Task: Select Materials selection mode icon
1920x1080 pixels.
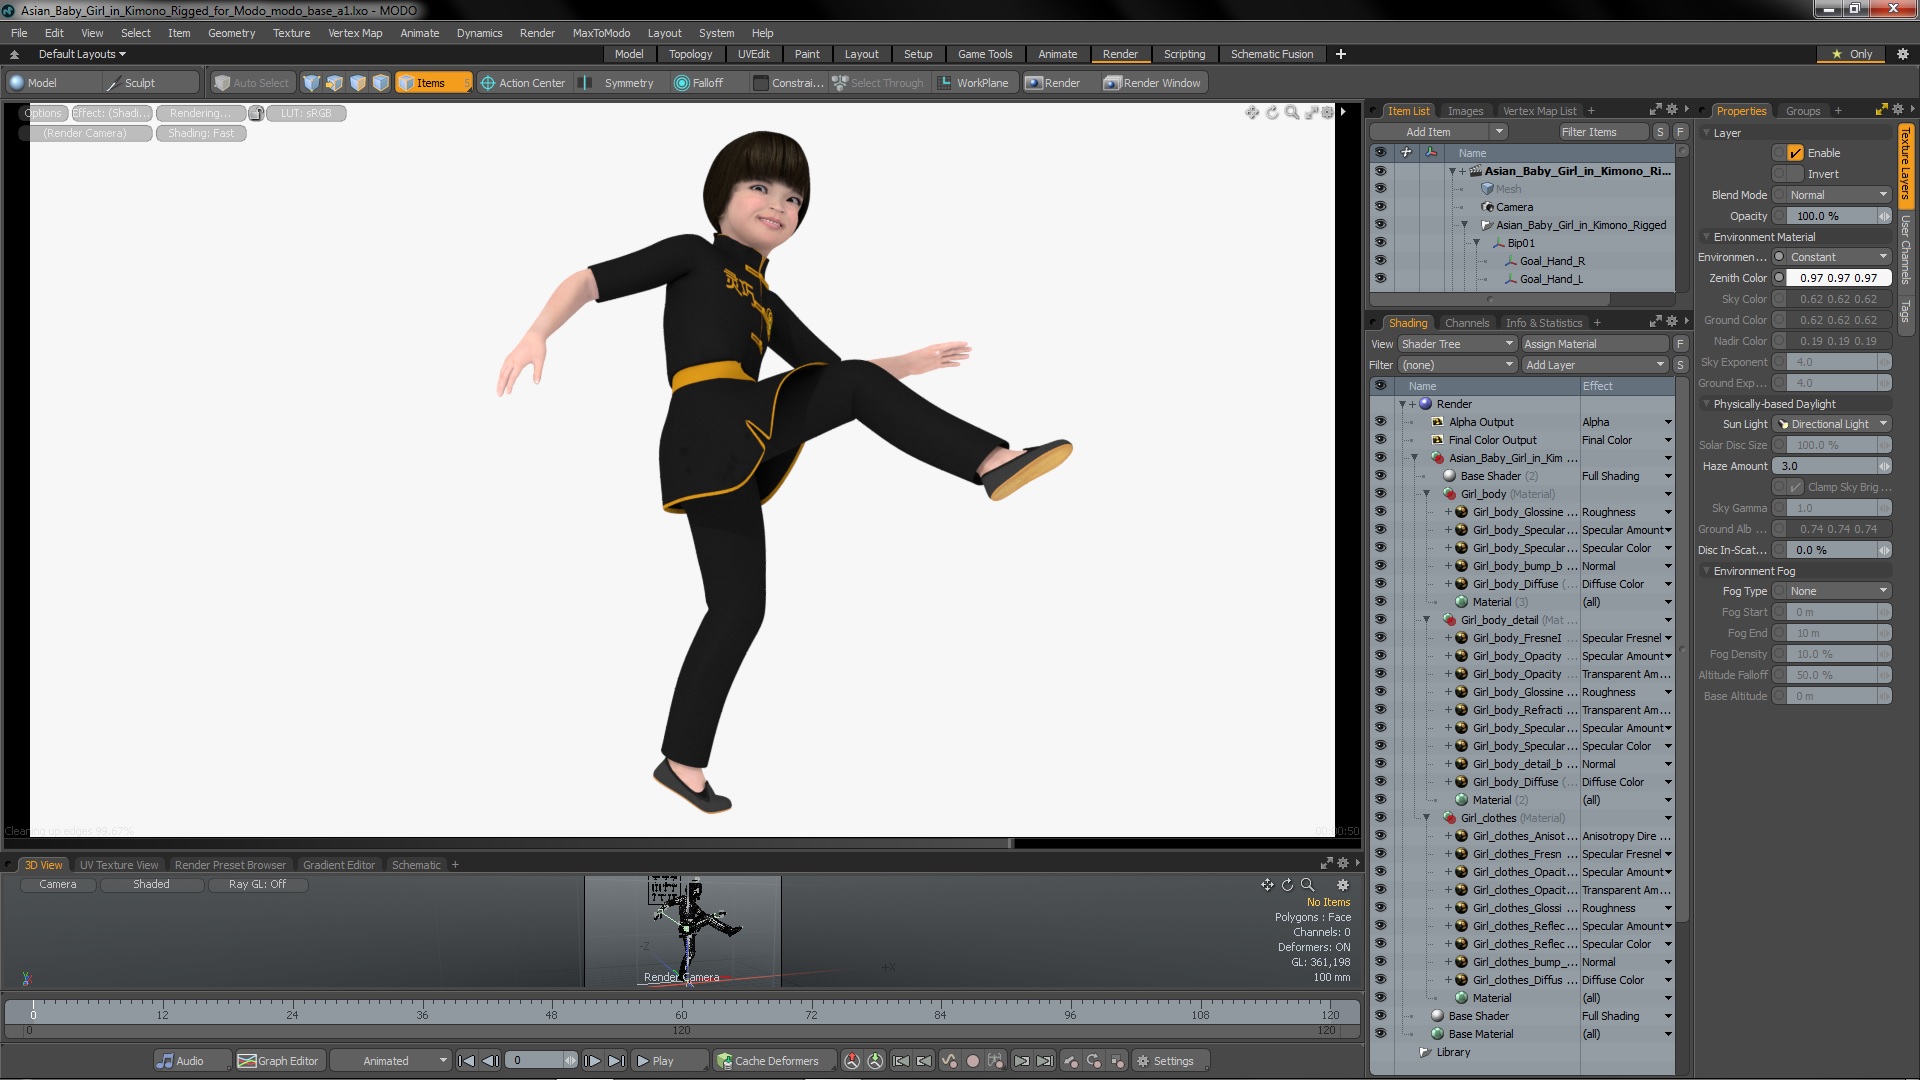Action: point(381,83)
